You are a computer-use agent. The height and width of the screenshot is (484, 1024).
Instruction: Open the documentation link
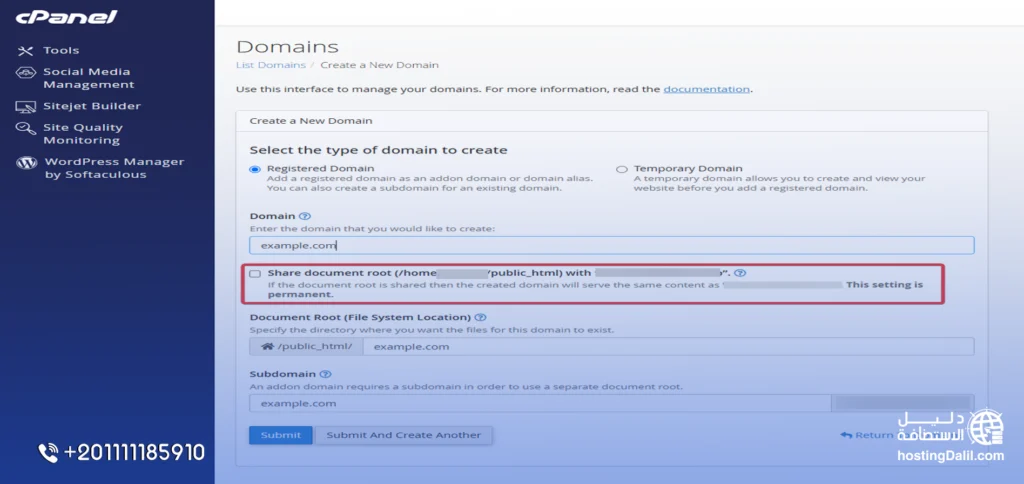(707, 89)
